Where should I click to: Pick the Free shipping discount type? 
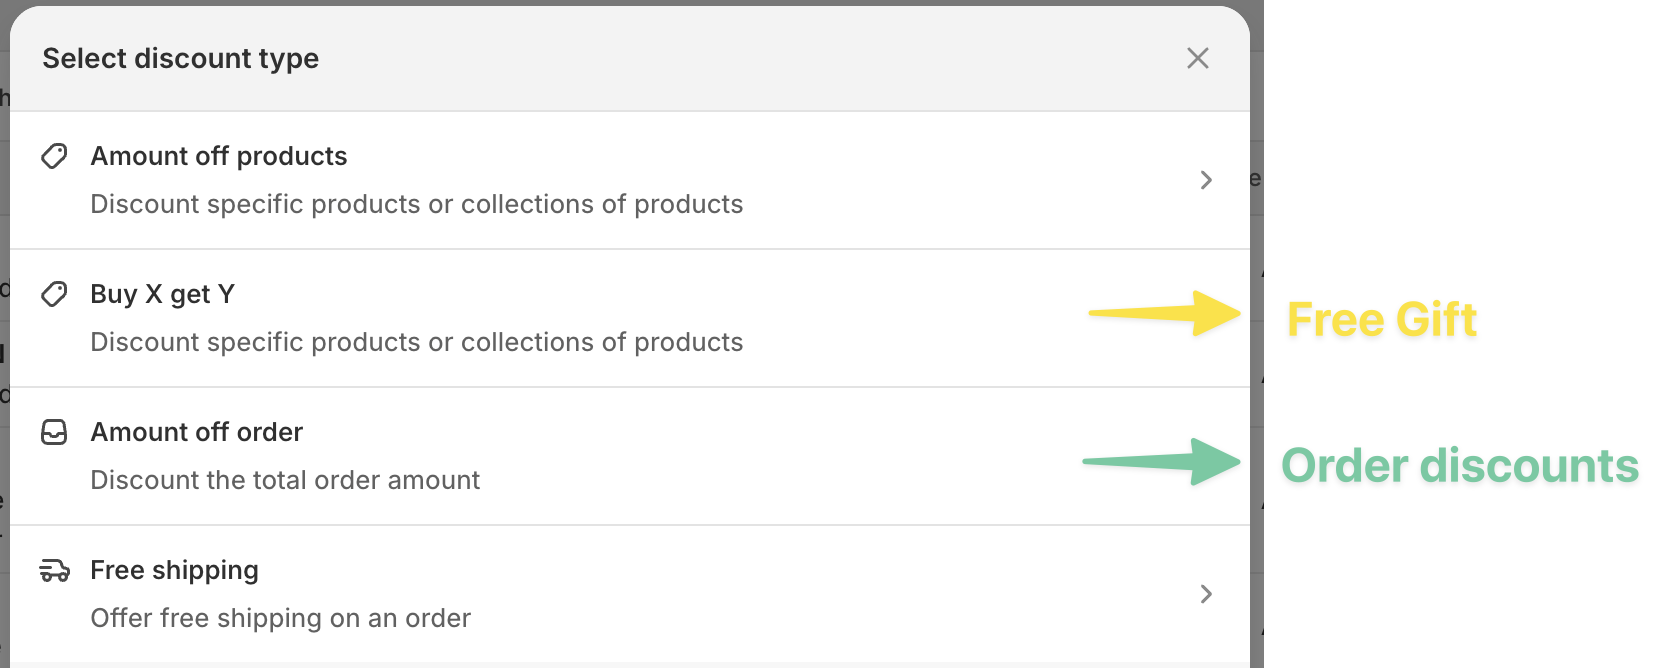click(174, 570)
